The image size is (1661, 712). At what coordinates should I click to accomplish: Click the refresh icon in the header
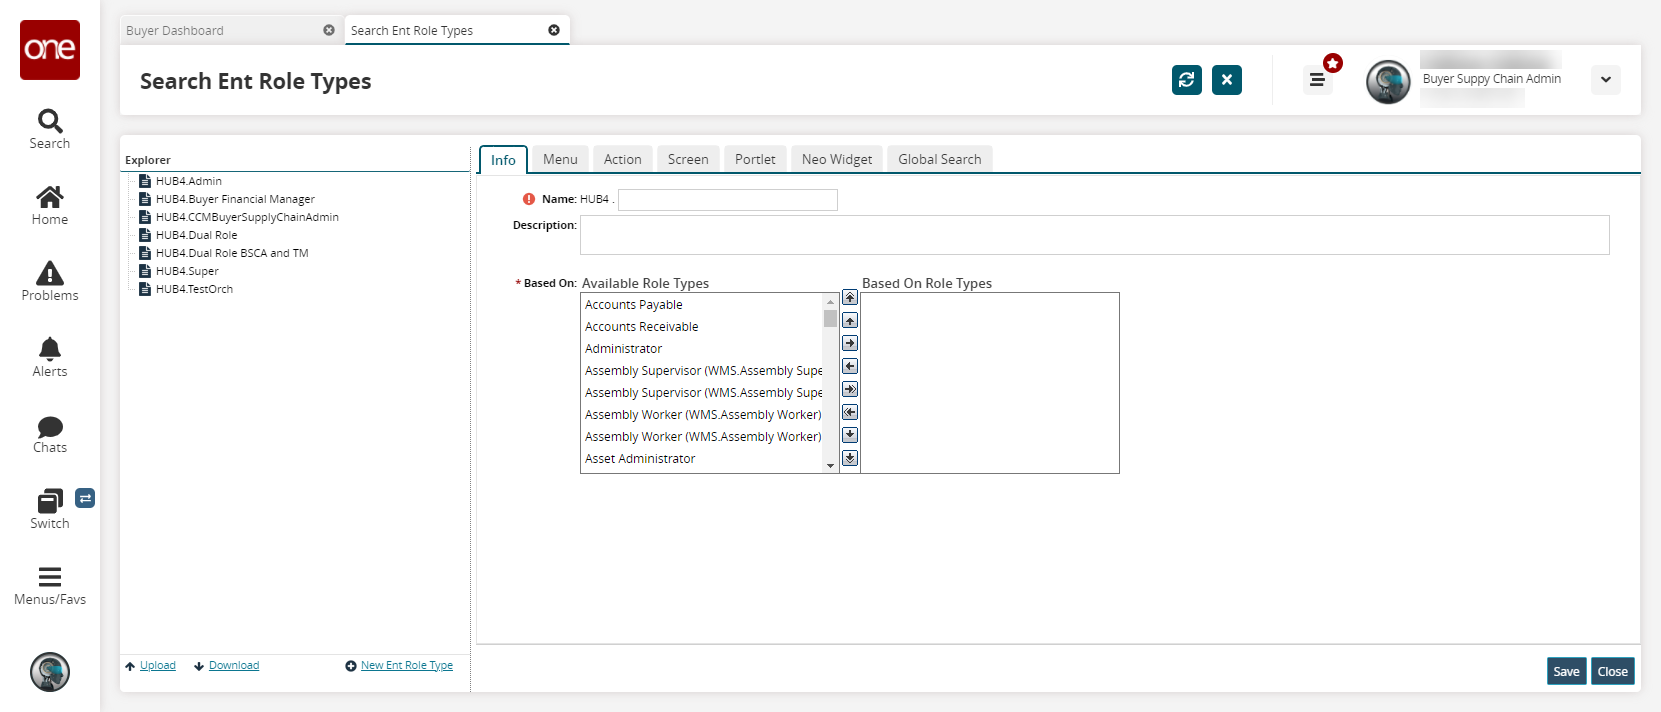(x=1186, y=80)
